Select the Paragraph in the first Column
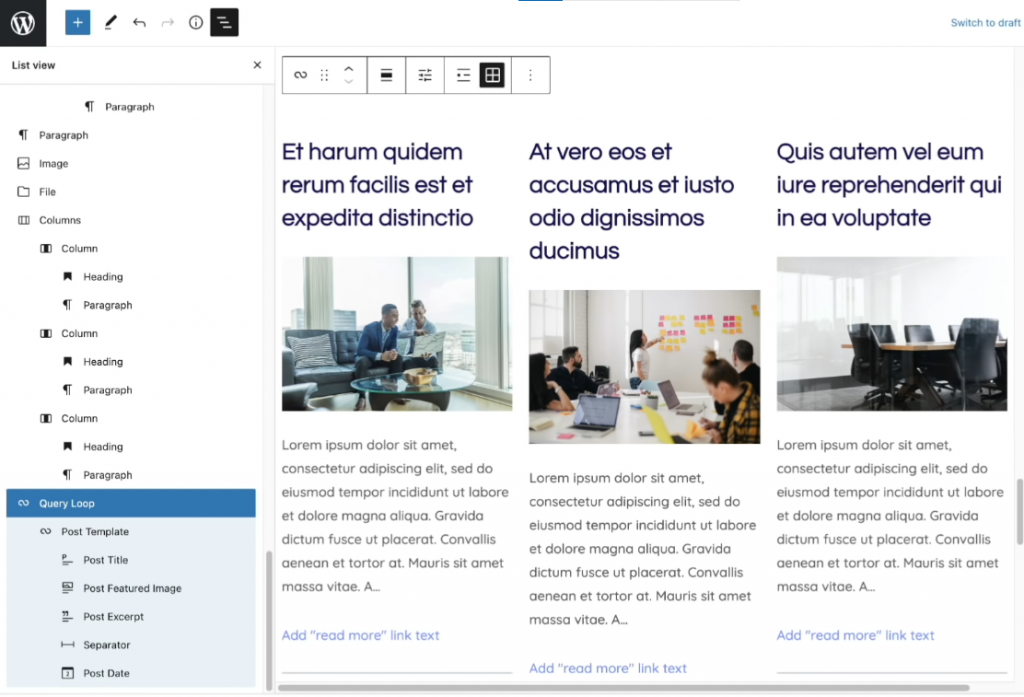The image size is (1024, 697). coord(131,305)
